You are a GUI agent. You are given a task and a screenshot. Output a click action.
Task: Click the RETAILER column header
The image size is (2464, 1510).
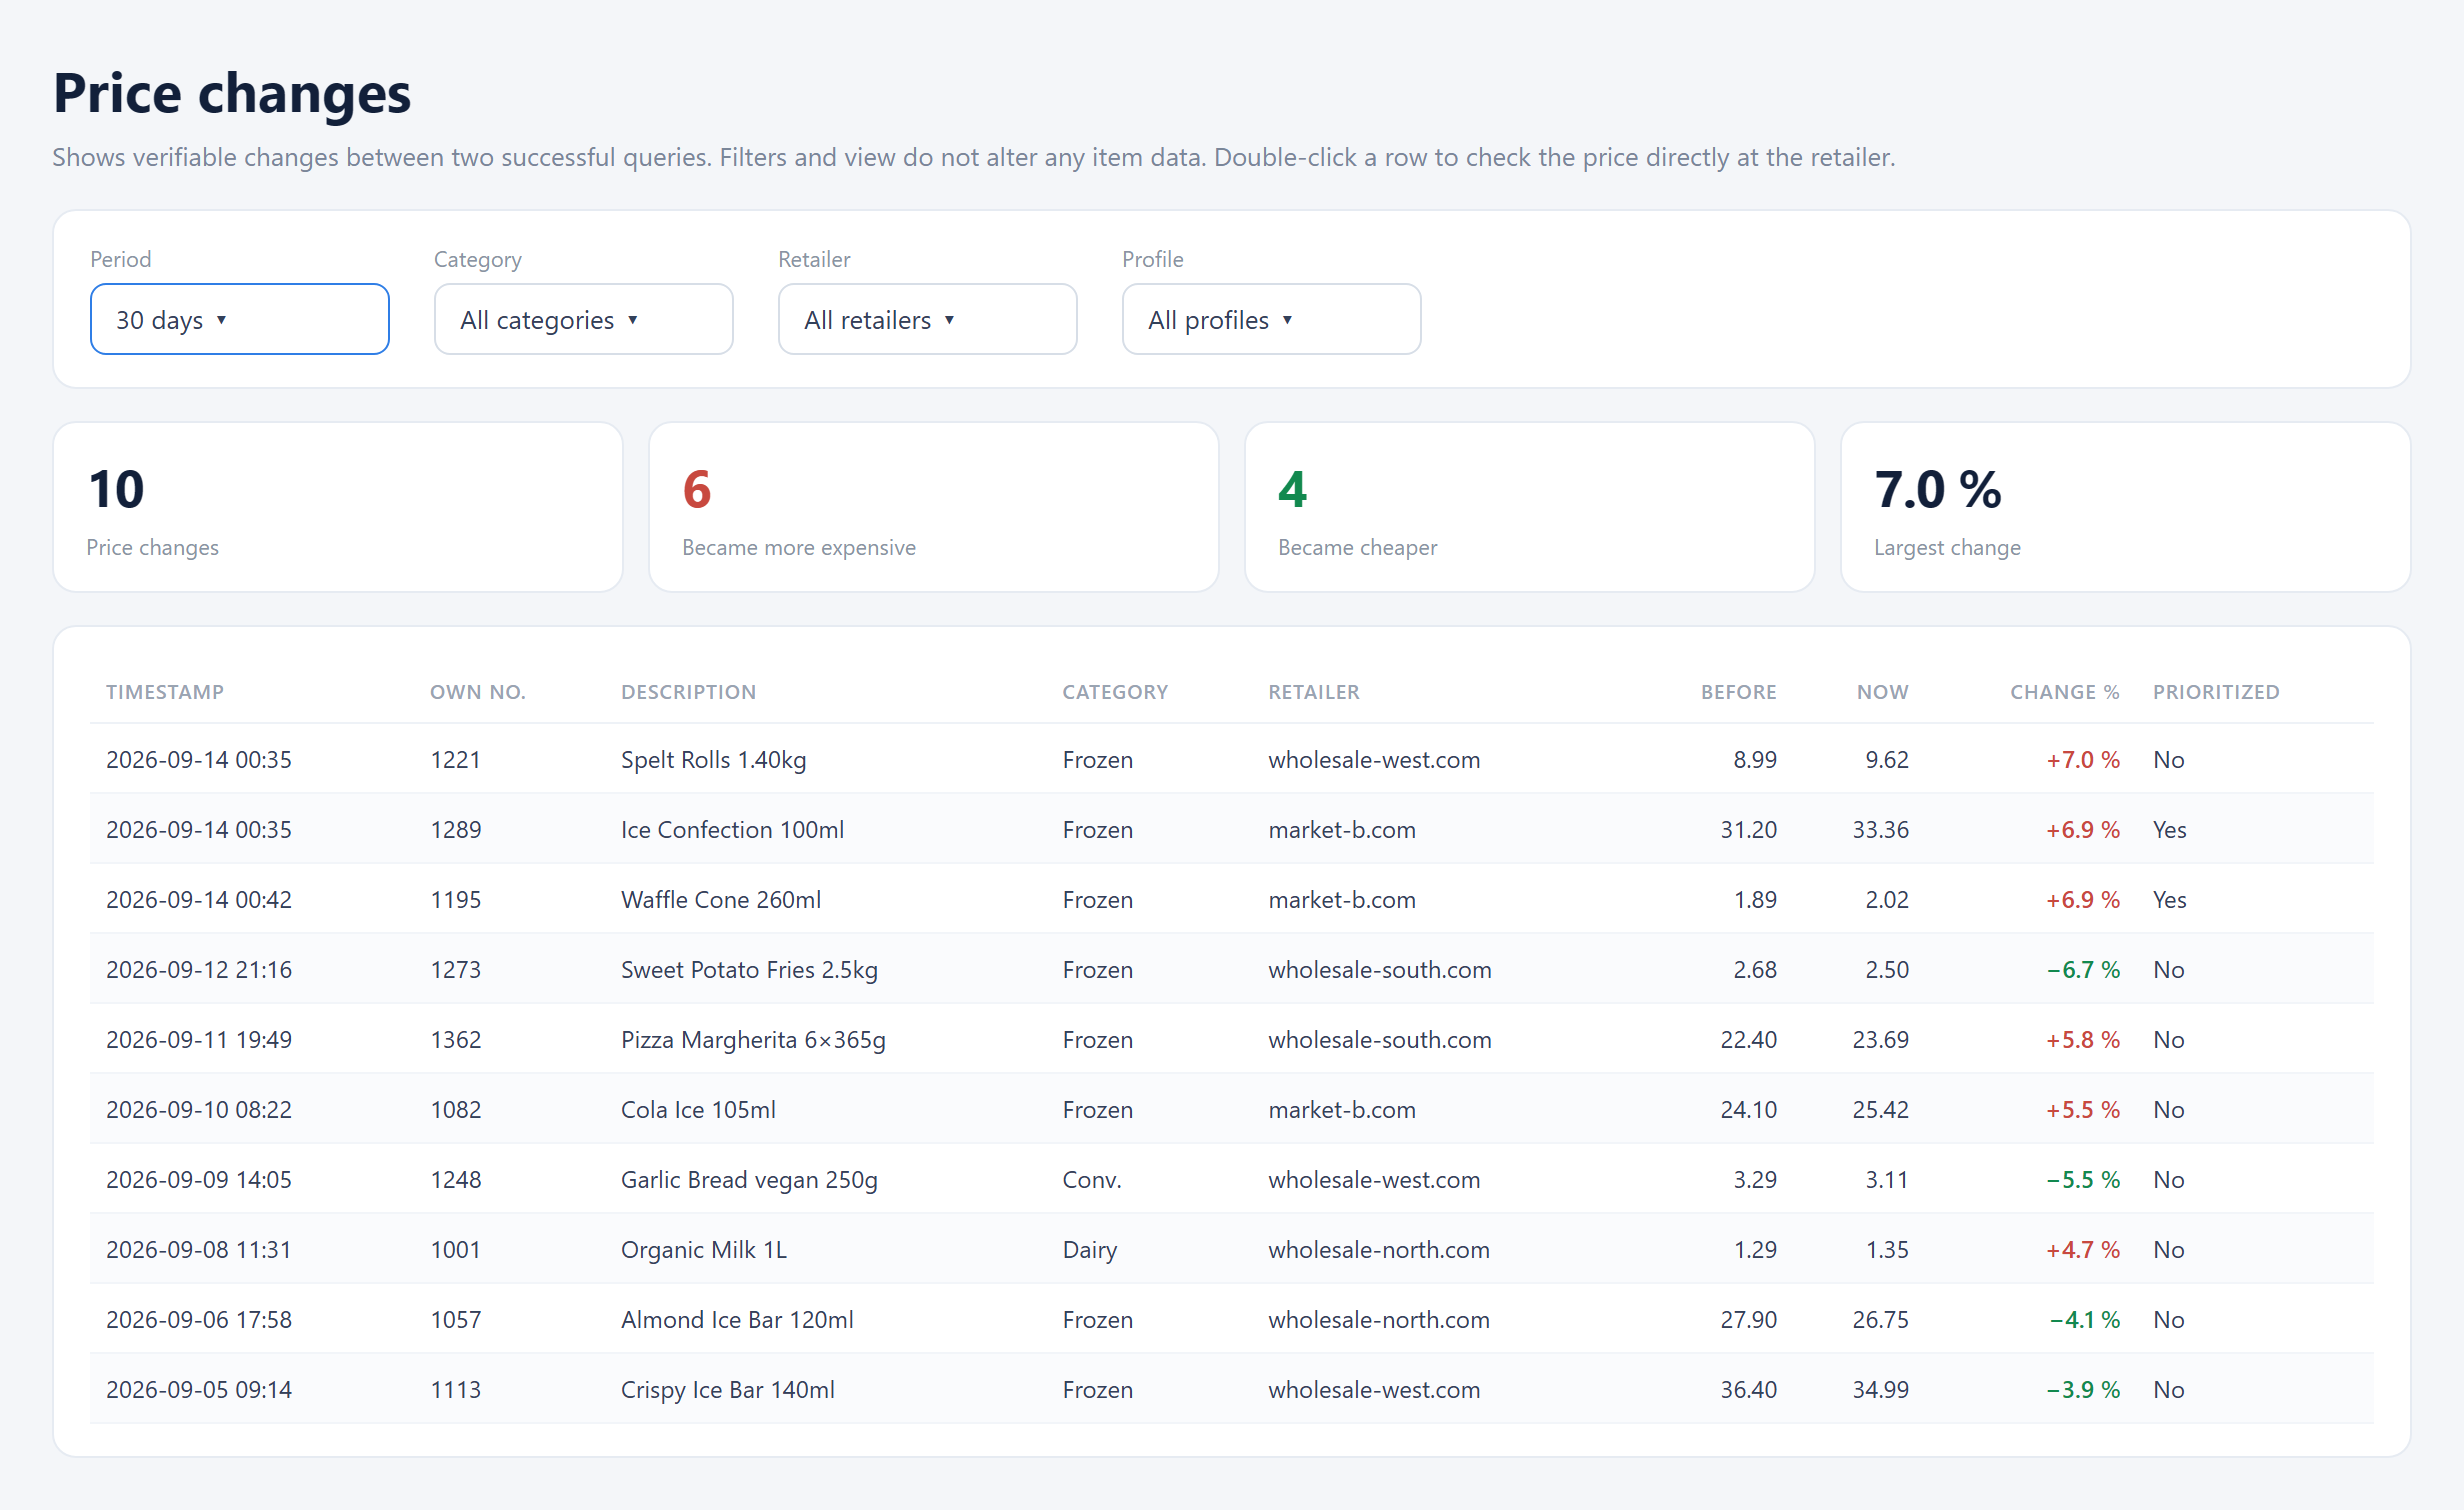point(1314,692)
